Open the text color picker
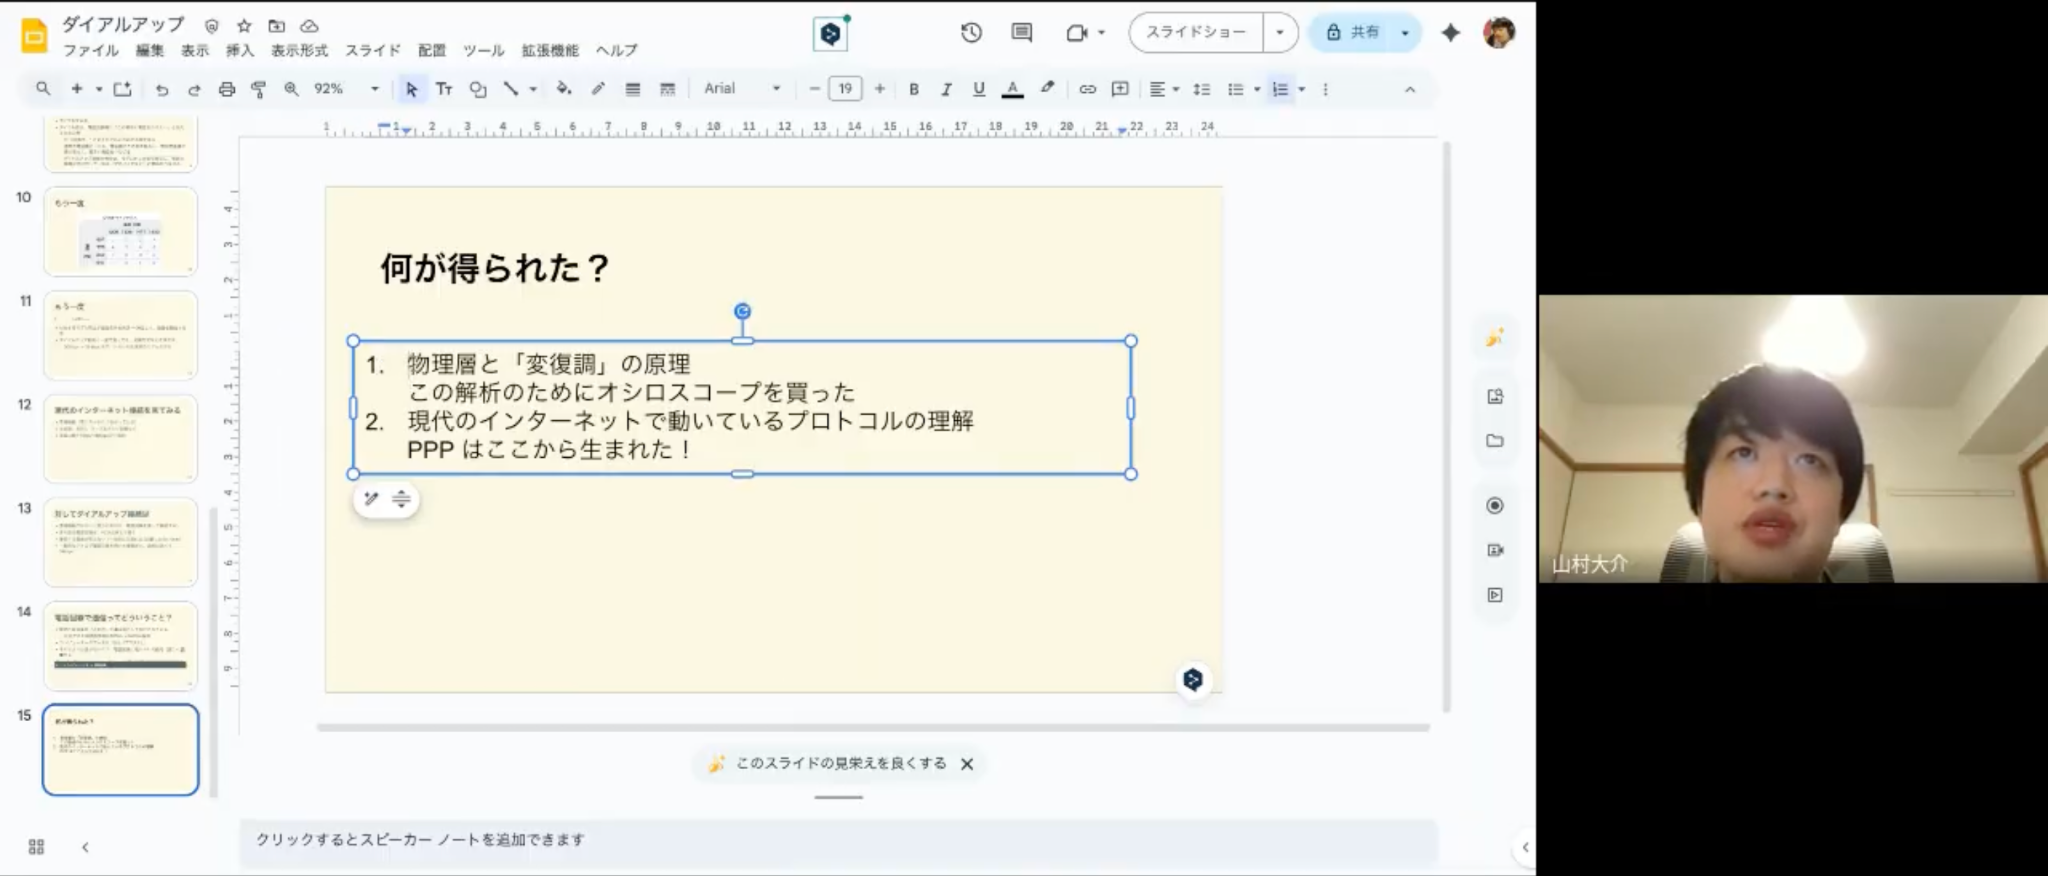2048x876 pixels. coord(1012,90)
